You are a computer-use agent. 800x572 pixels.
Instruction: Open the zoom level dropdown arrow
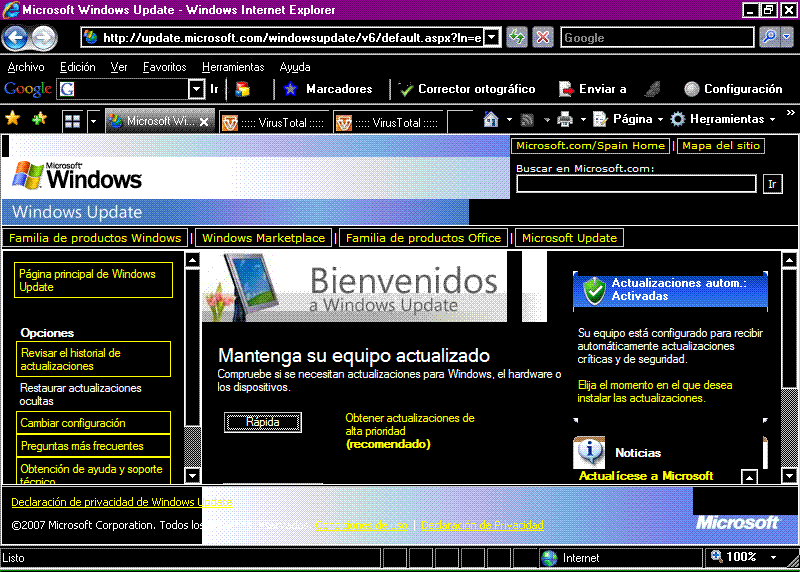click(773, 557)
